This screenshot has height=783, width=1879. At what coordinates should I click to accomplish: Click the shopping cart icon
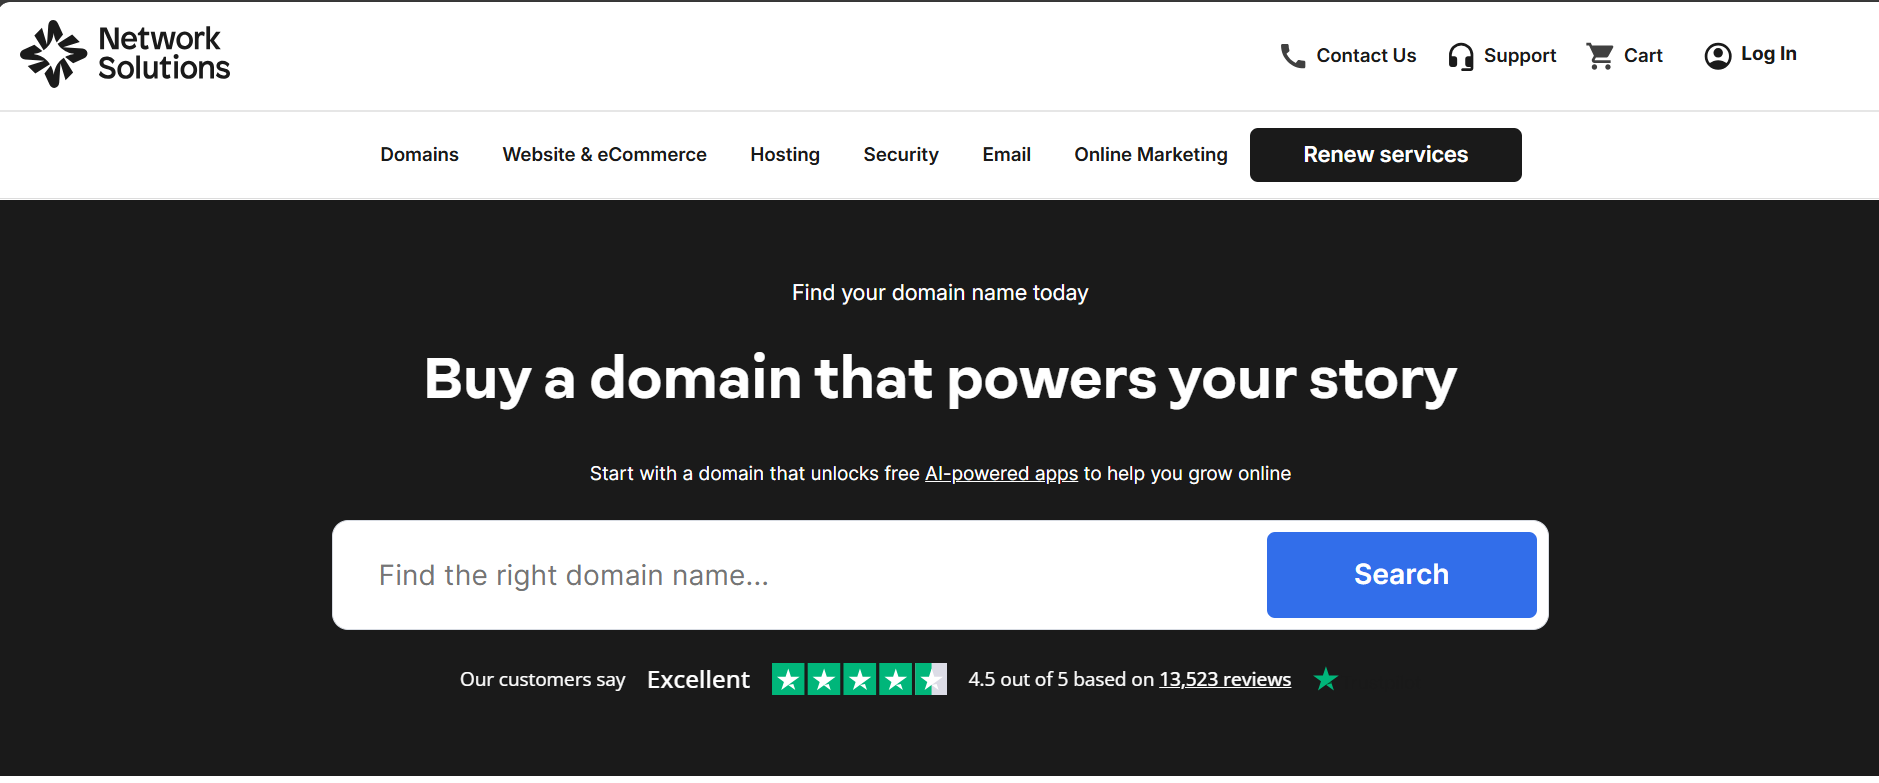click(1600, 56)
